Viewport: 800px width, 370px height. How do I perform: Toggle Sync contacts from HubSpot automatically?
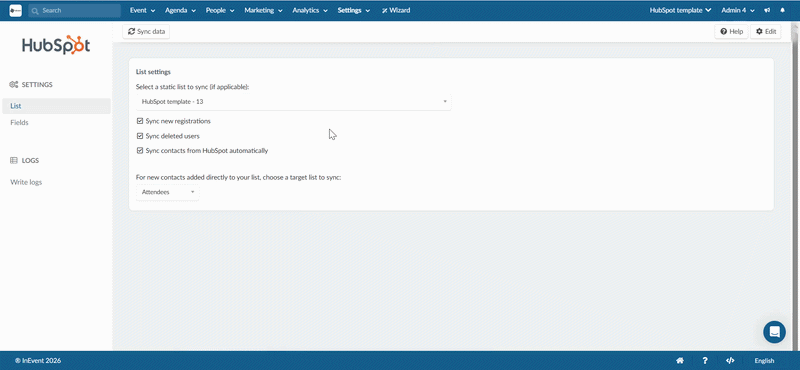tap(140, 151)
